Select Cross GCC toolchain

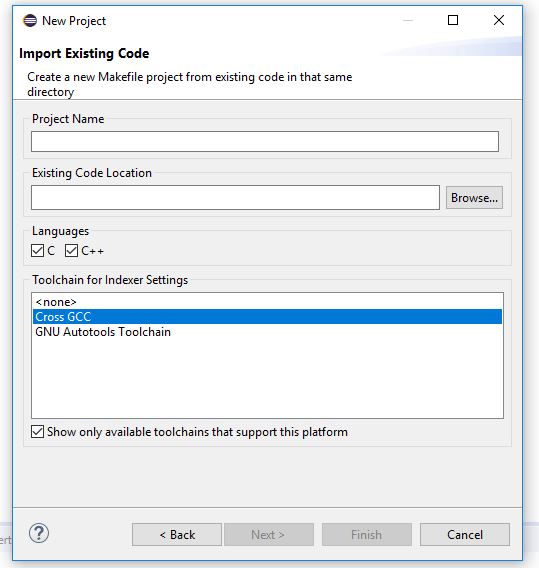pos(267,317)
